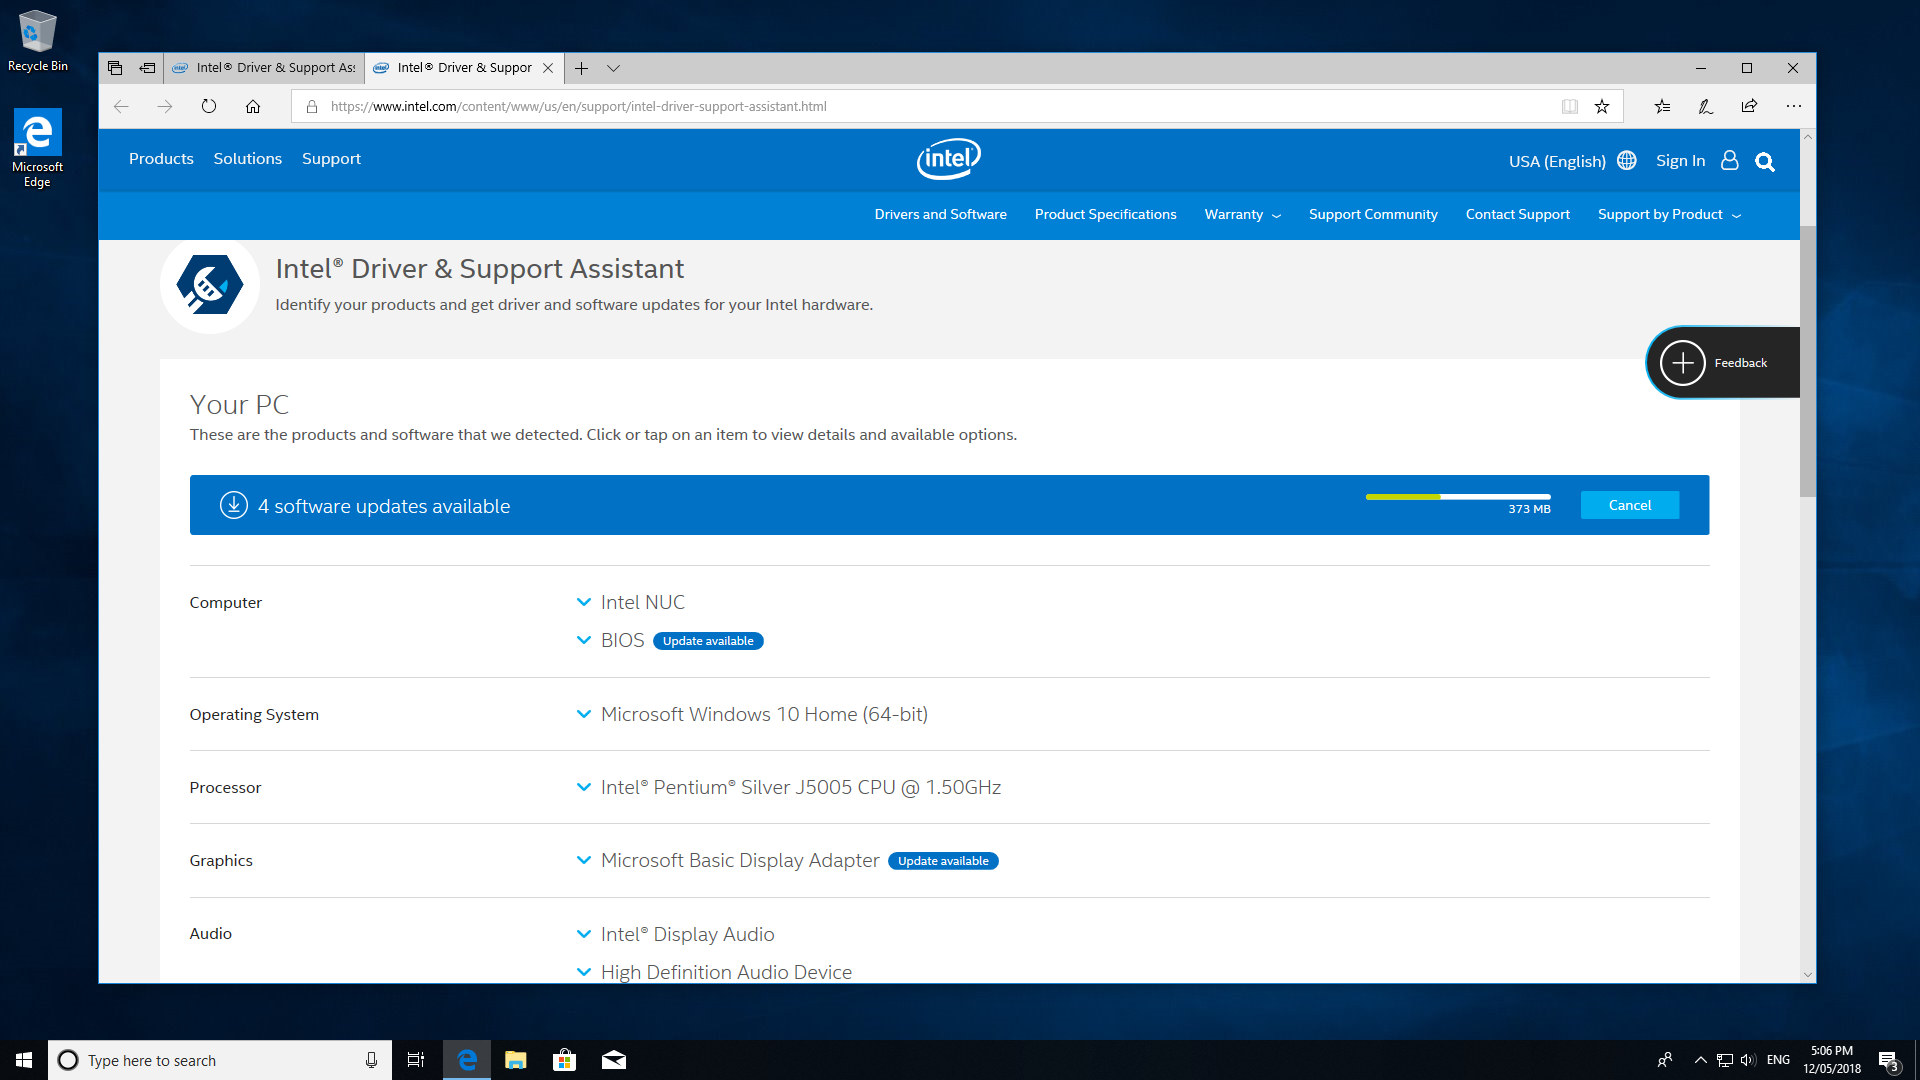1920x1080 pixels.
Task: Expand Intel Display Audio details
Action: [x=584, y=934]
